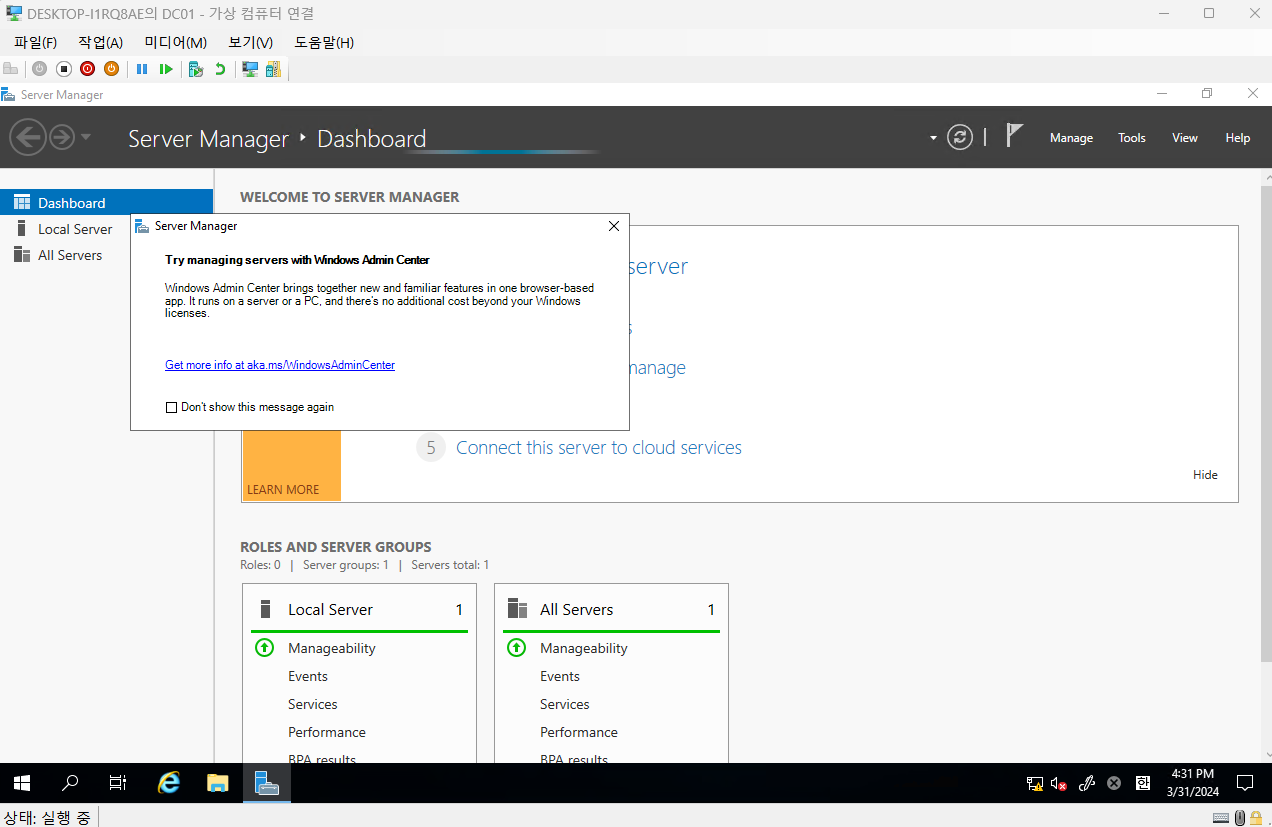Click the Forward arrow in Server Manager header
This screenshot has width=1272, height=827.
[x=62, y=137]
